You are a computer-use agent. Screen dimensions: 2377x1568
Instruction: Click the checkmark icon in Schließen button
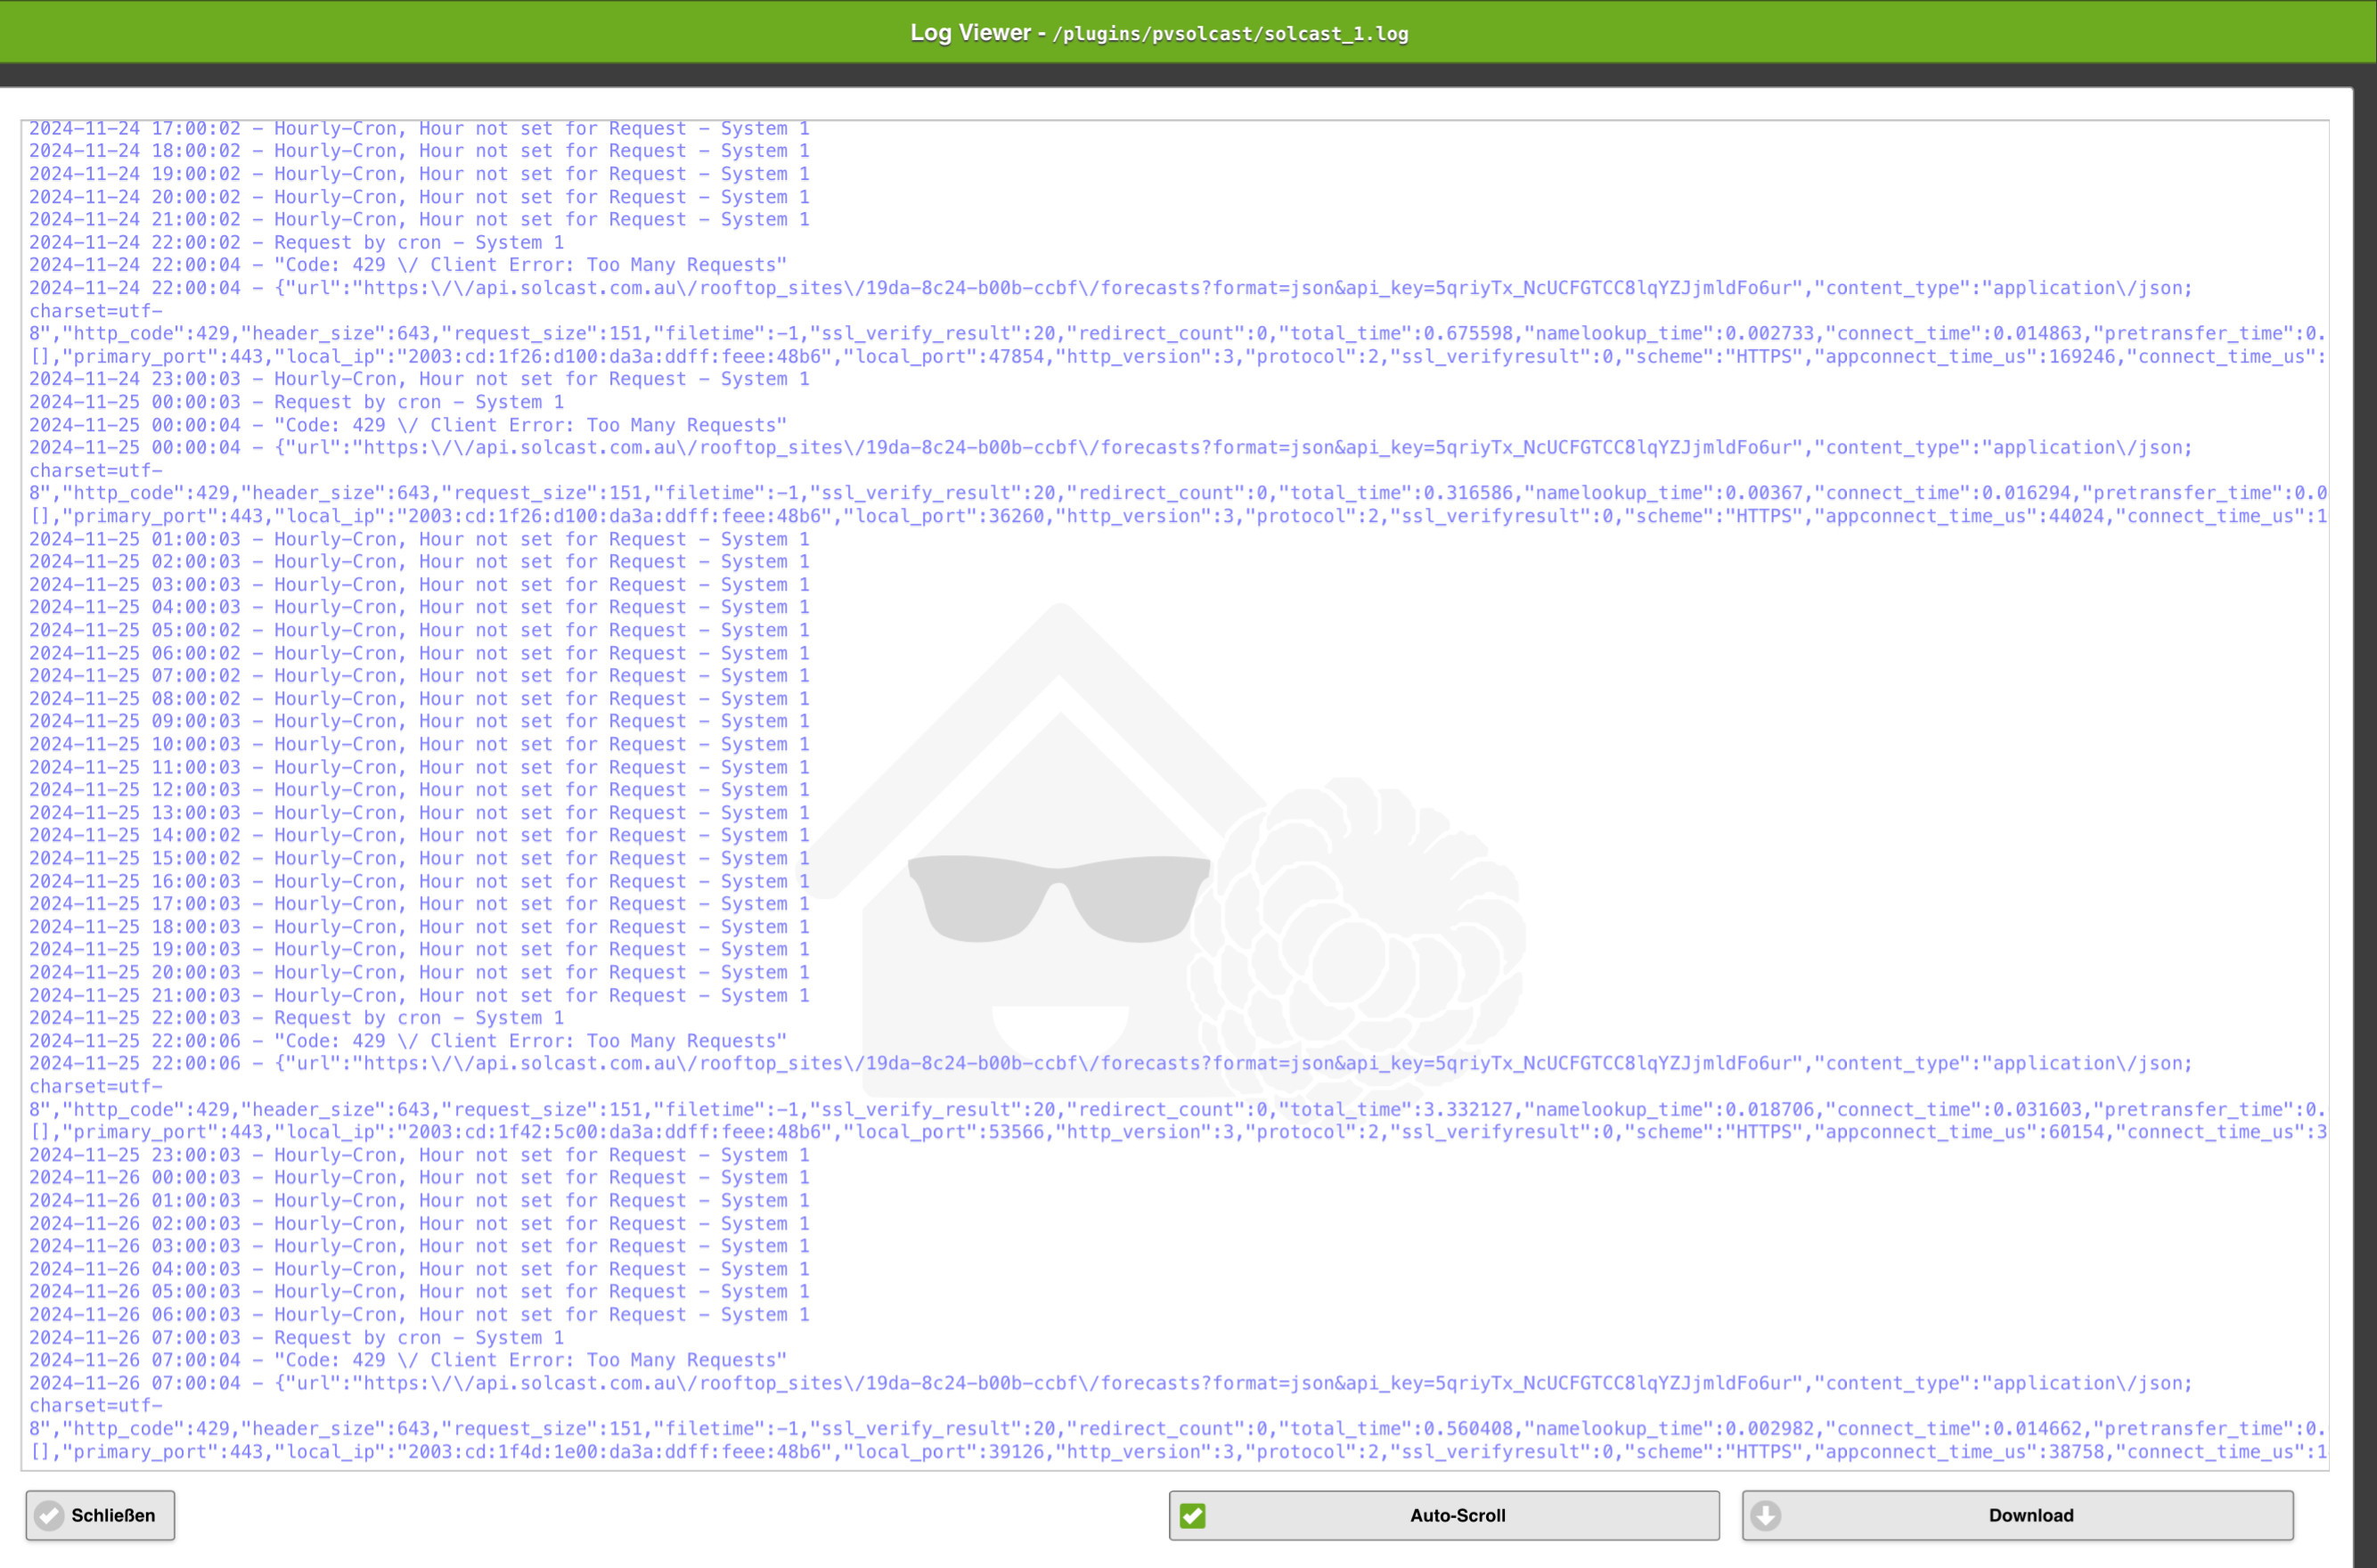49,1515
